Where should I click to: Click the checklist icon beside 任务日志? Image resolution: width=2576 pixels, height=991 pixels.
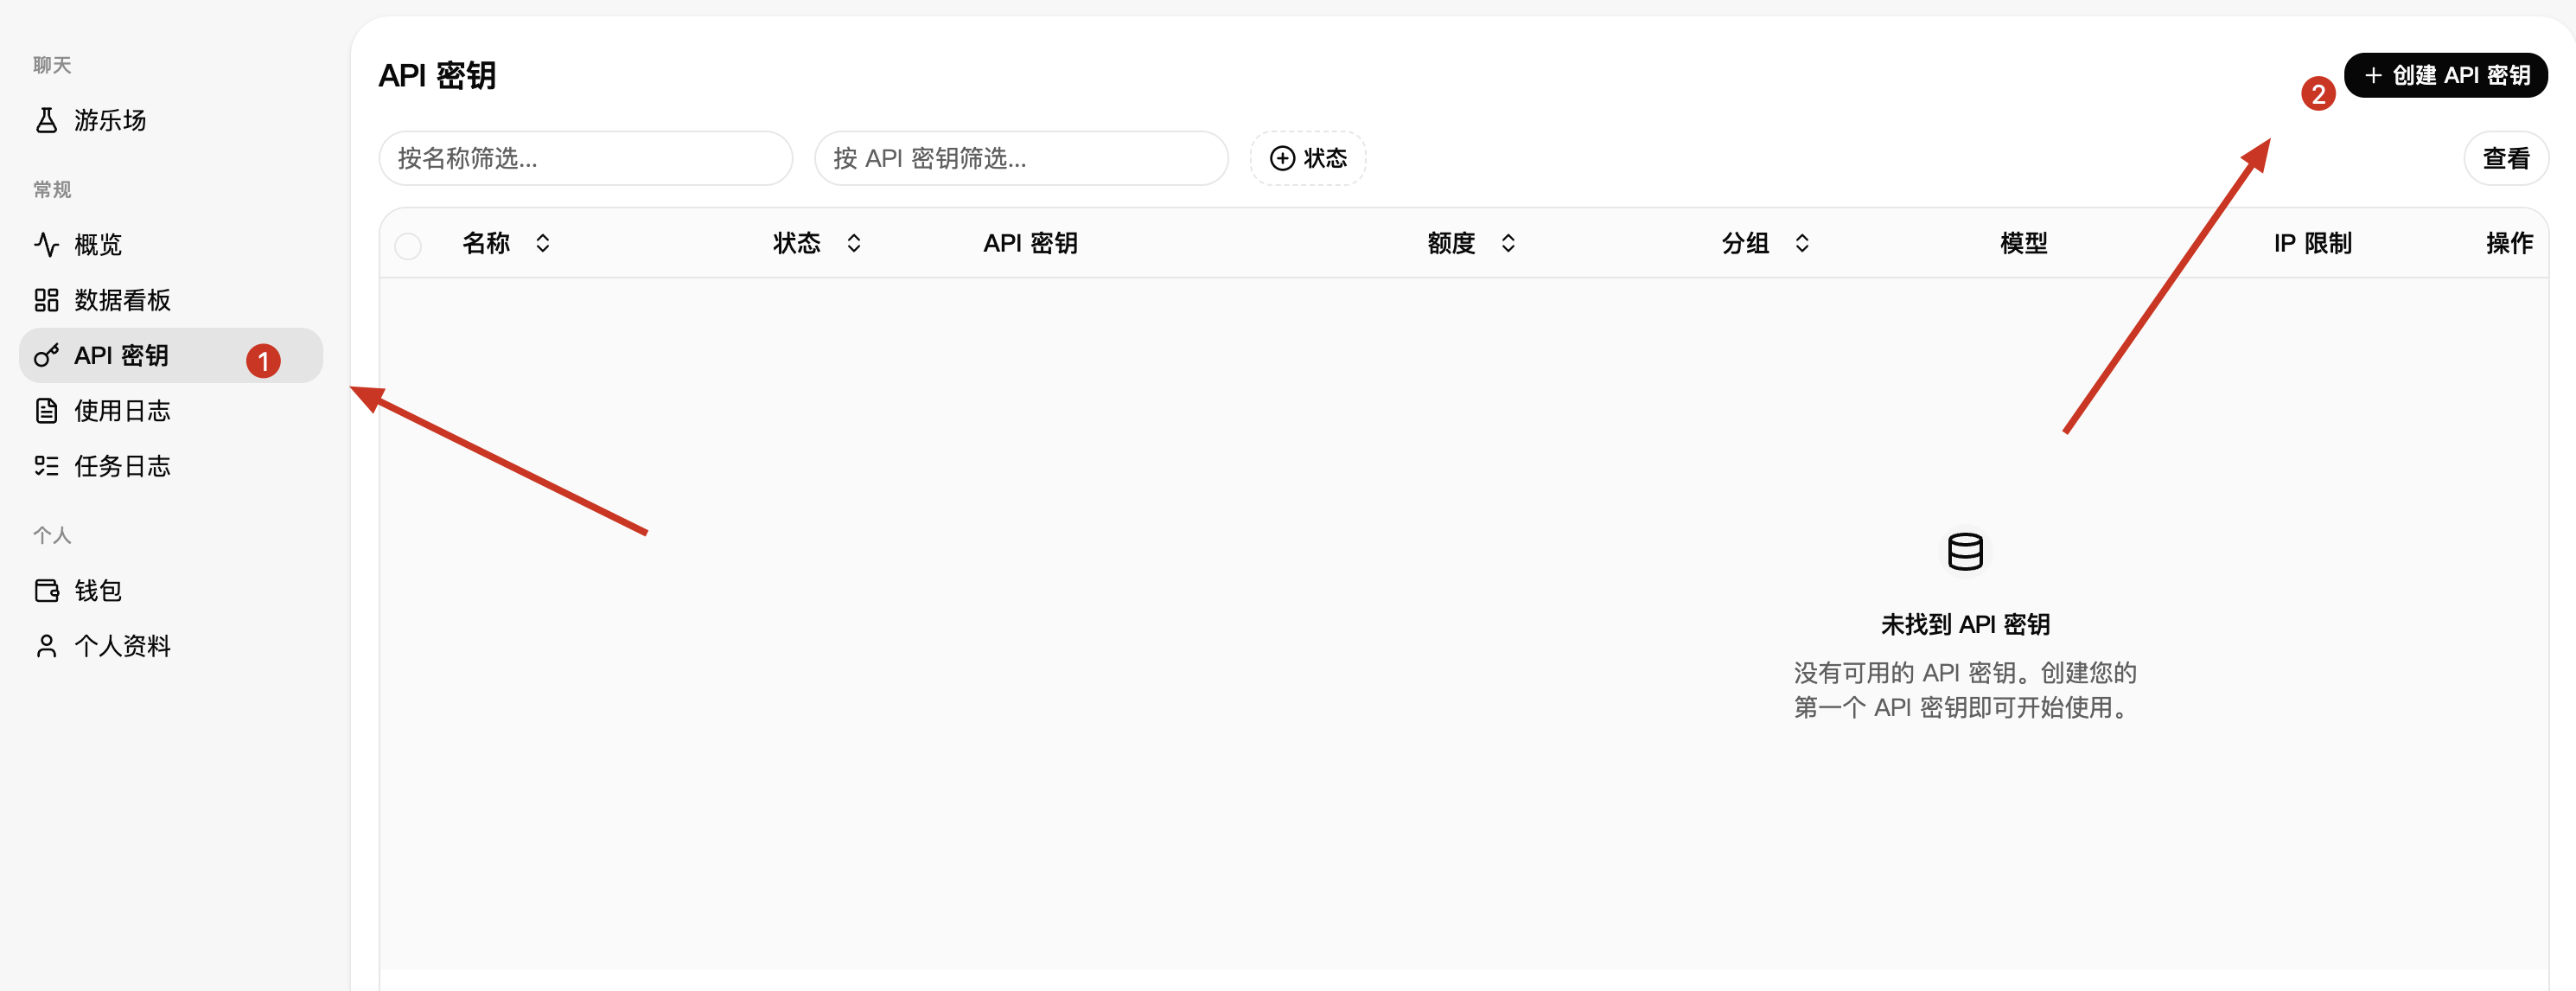pyautogui.click(x=46, y=466)
